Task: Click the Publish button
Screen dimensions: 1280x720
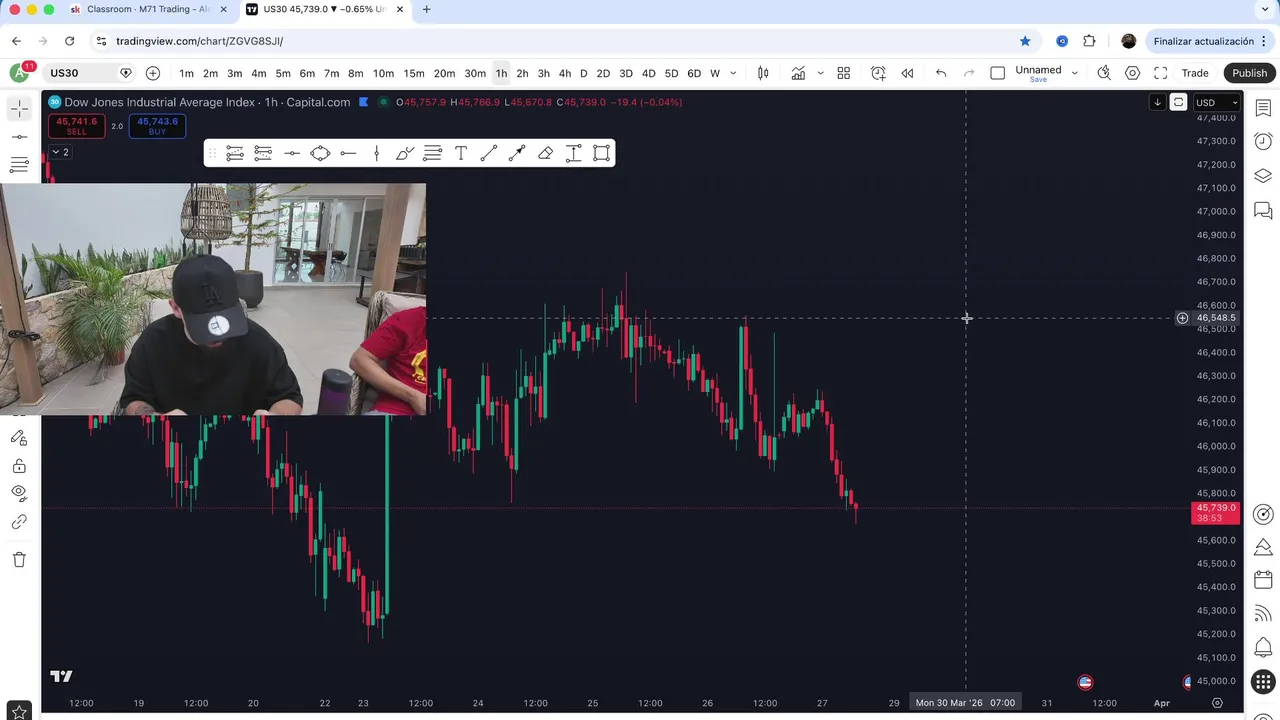Action: tap(1249, 73)
